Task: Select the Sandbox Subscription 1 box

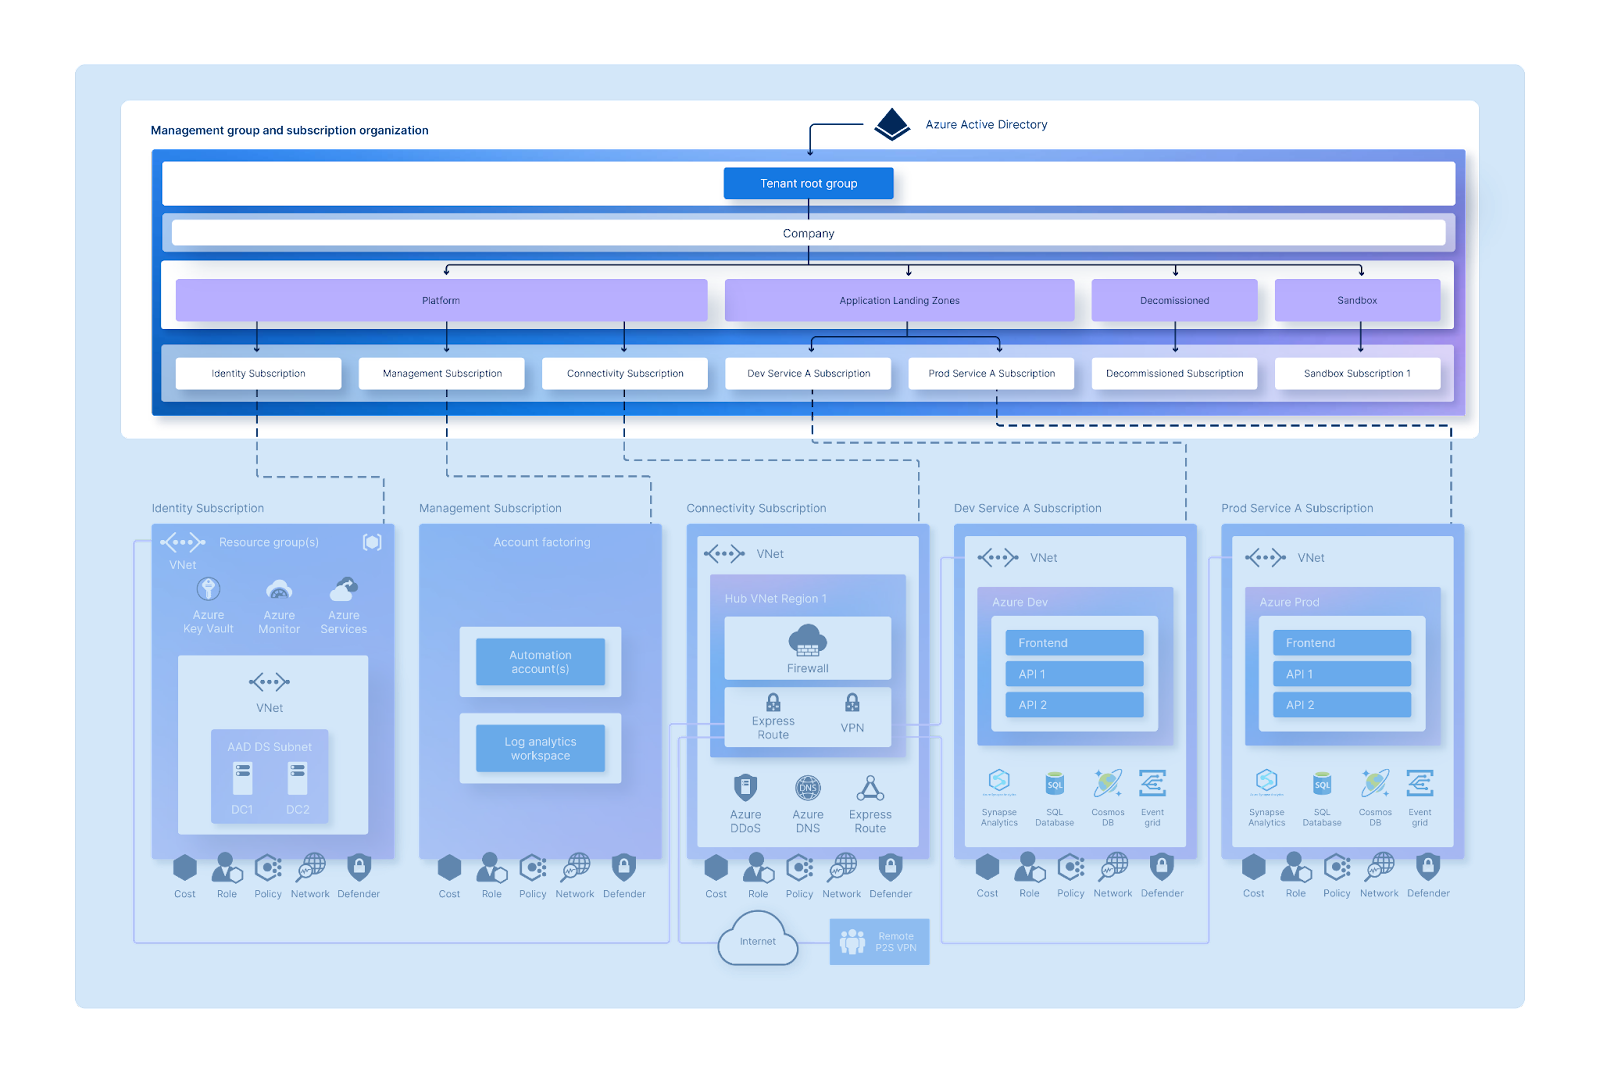Action: pos(1358,373)
